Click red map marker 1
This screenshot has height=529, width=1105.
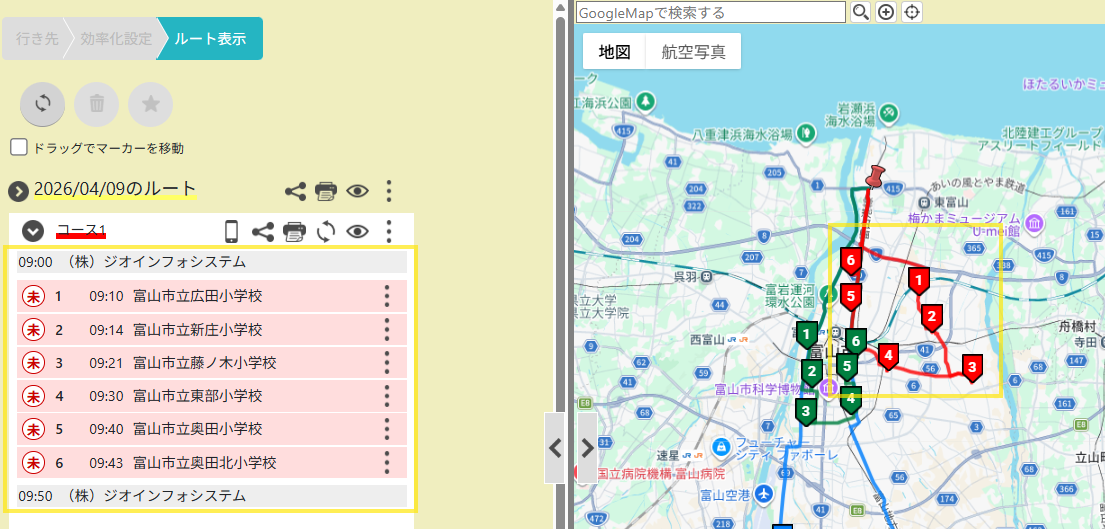point(918,281)
